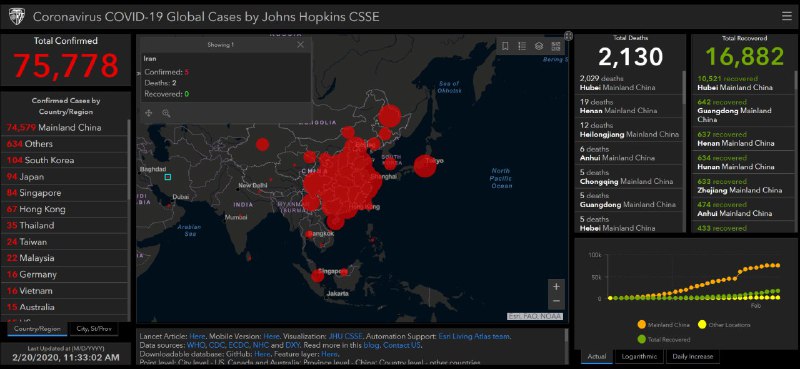800x369 pixels.
Task: Open the map Legend list icon
Action: coord(522,46)
